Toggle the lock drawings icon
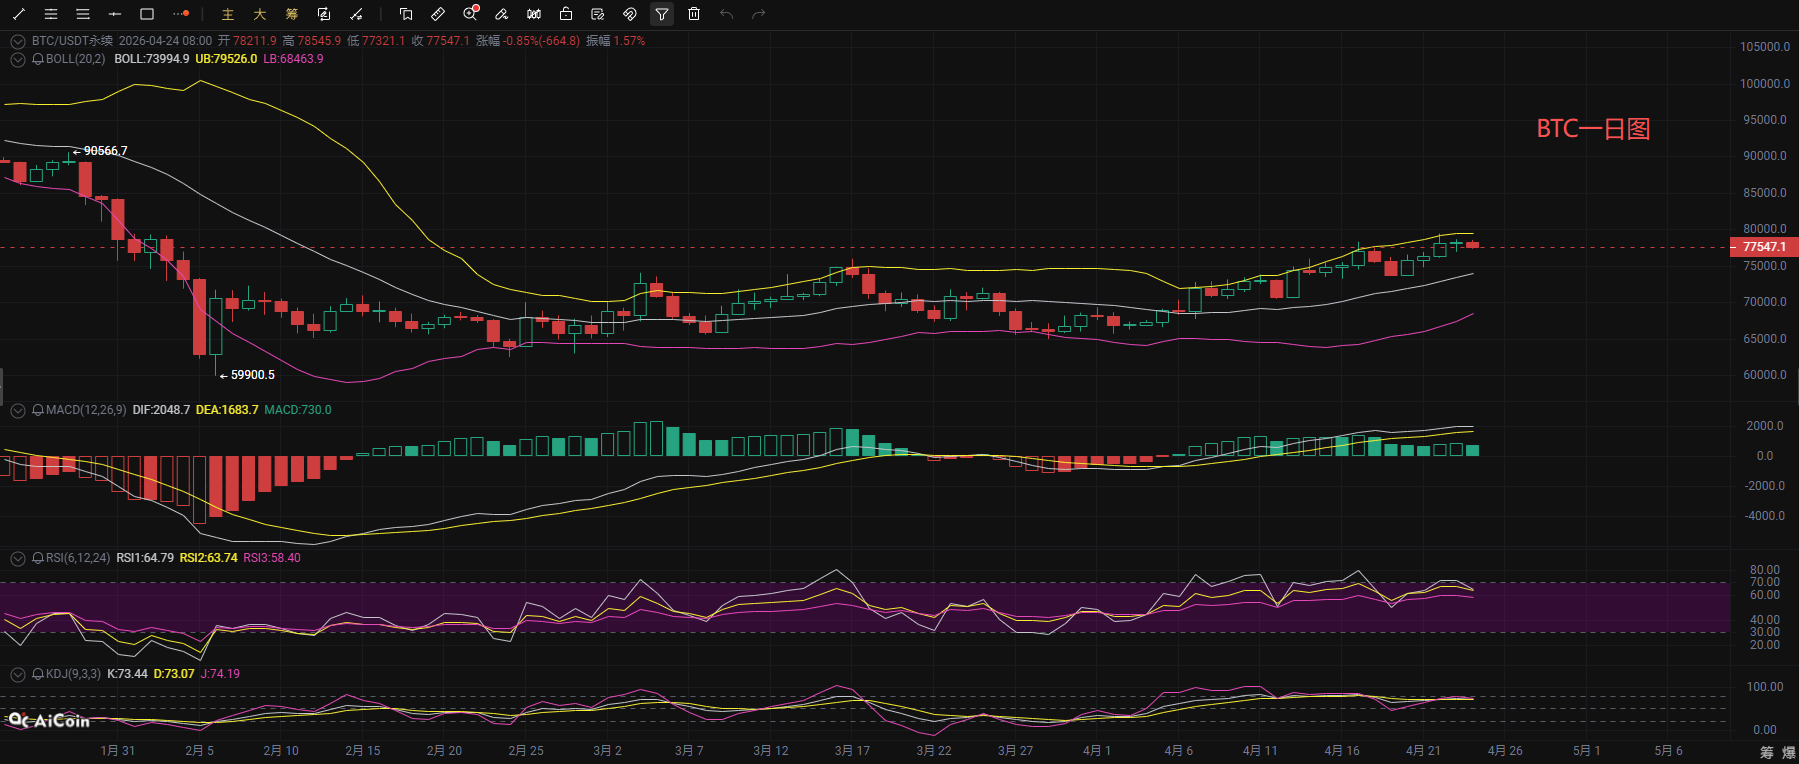This screenshot has width=1799, height=764. point(566,14)
